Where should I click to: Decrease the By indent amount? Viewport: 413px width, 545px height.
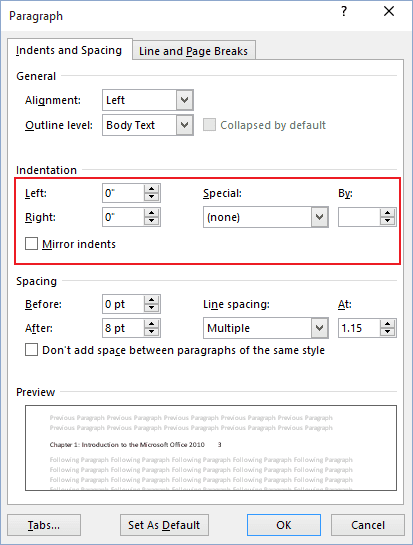point(388,221)
